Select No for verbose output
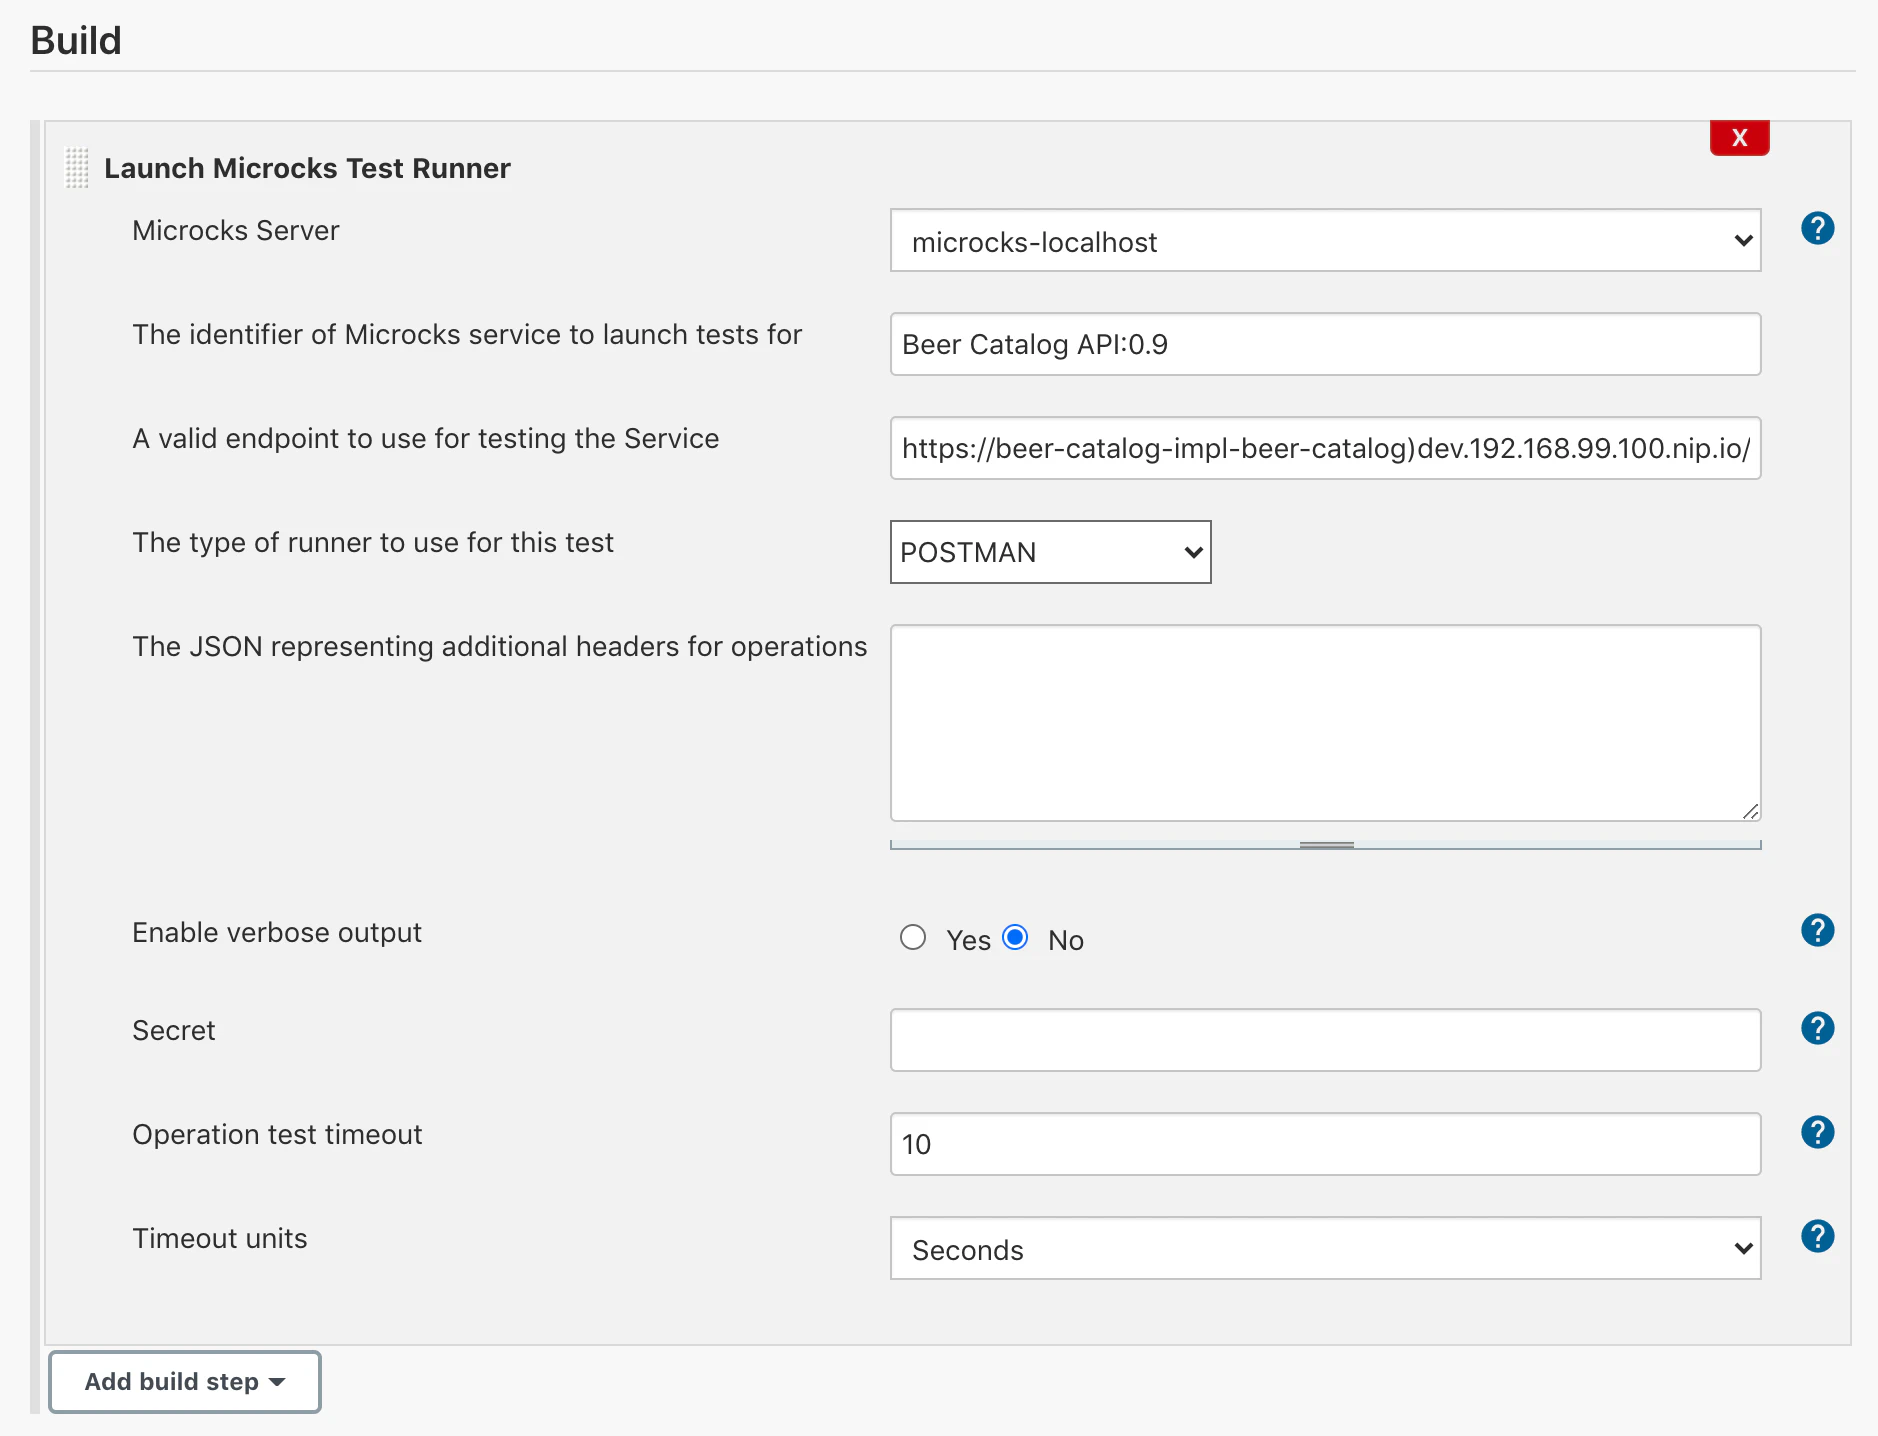 (x=1015, y=938)
